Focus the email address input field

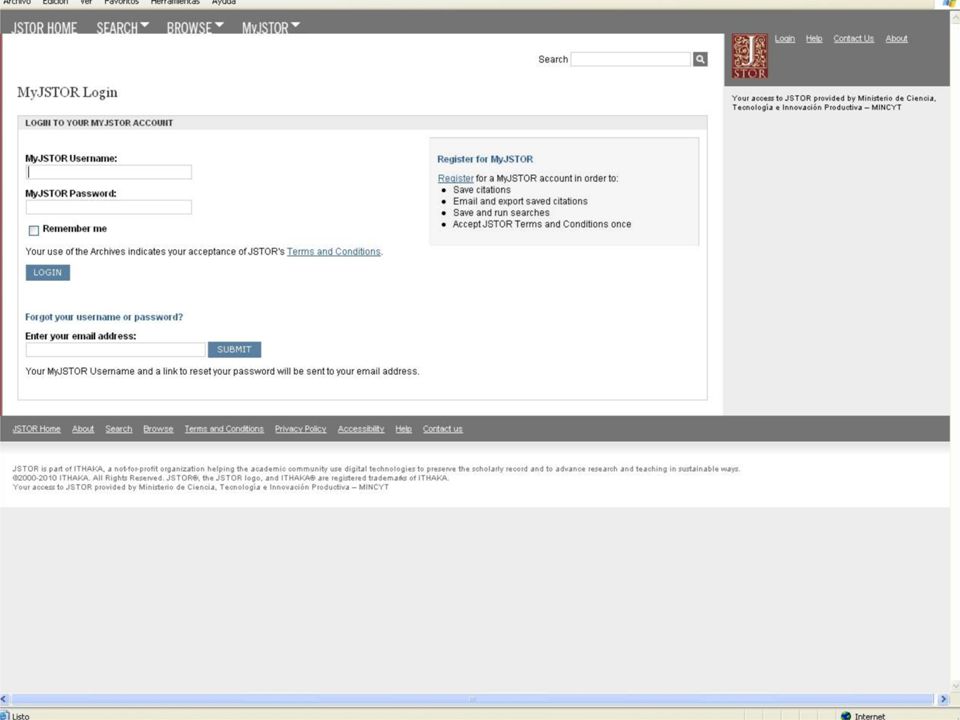[116, 350]
